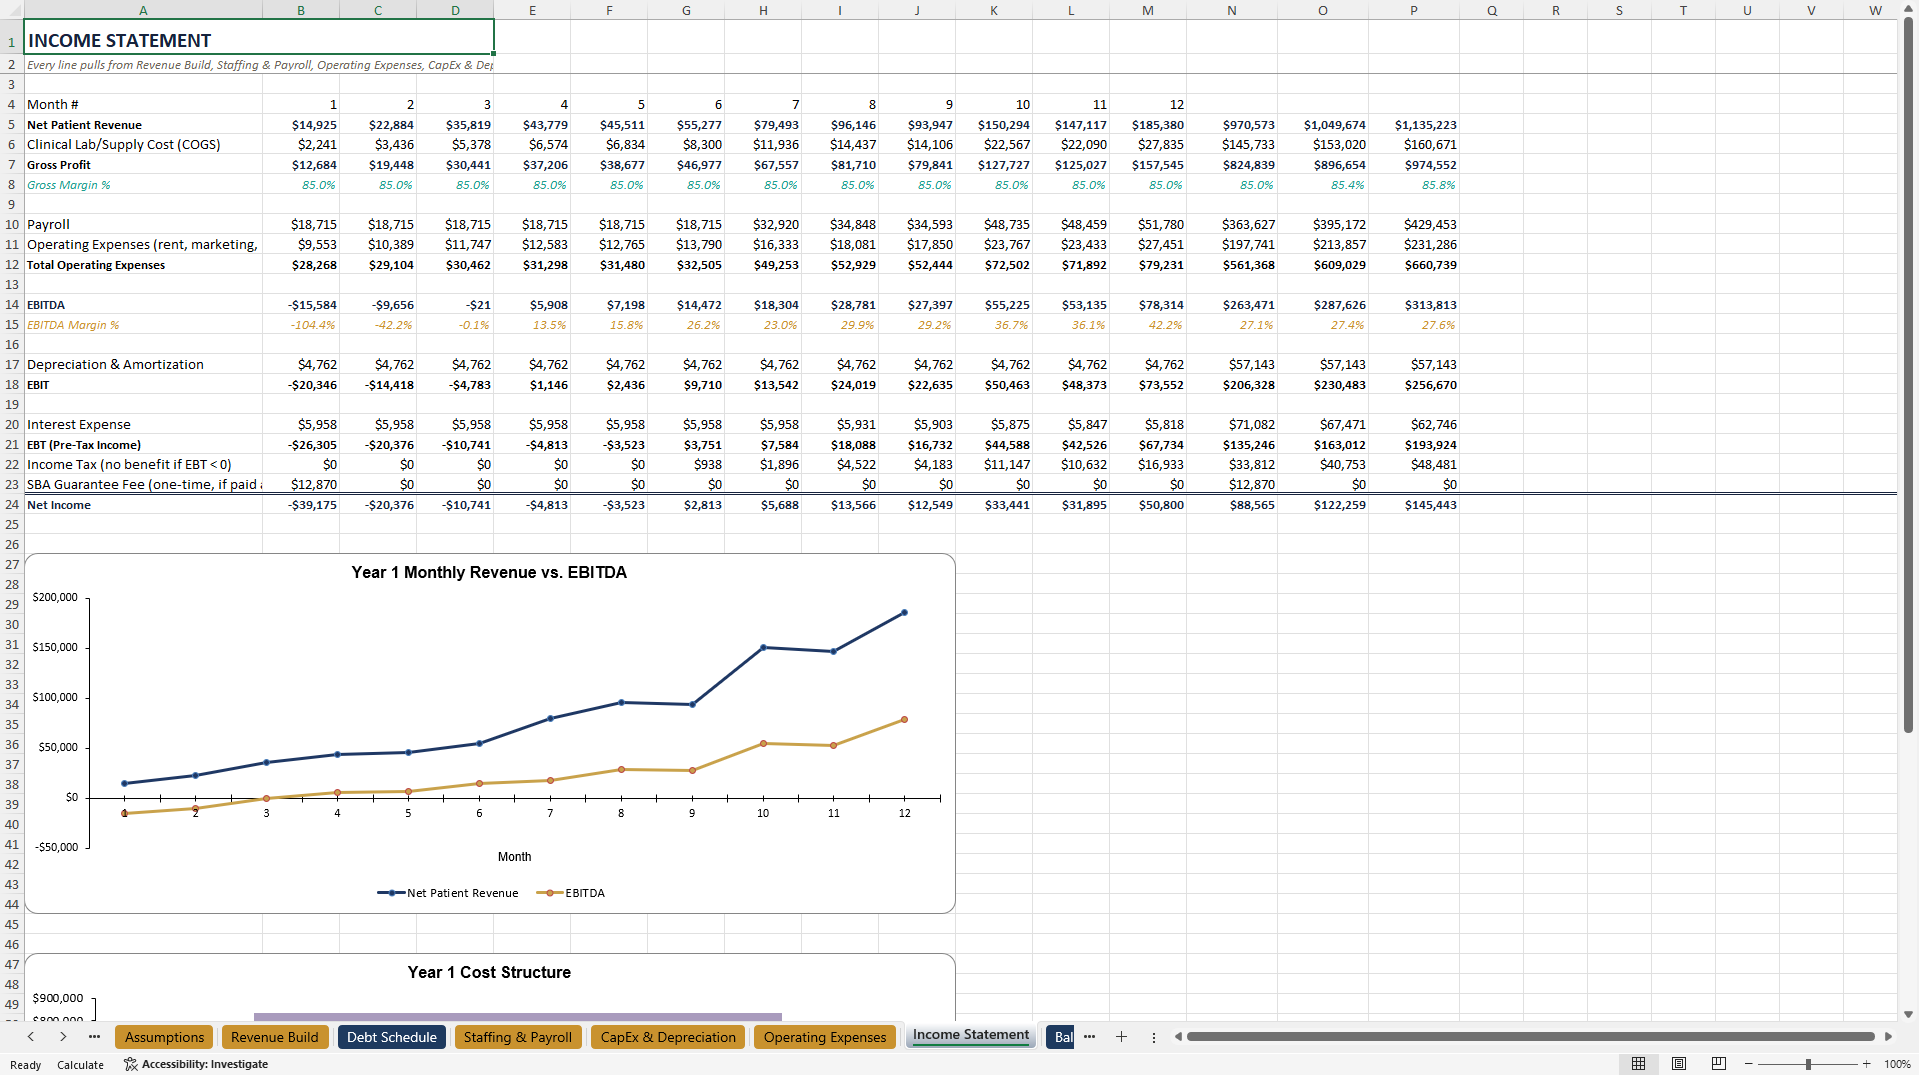
Task: Select the Net Income label cell
Action: pos(143,504)
